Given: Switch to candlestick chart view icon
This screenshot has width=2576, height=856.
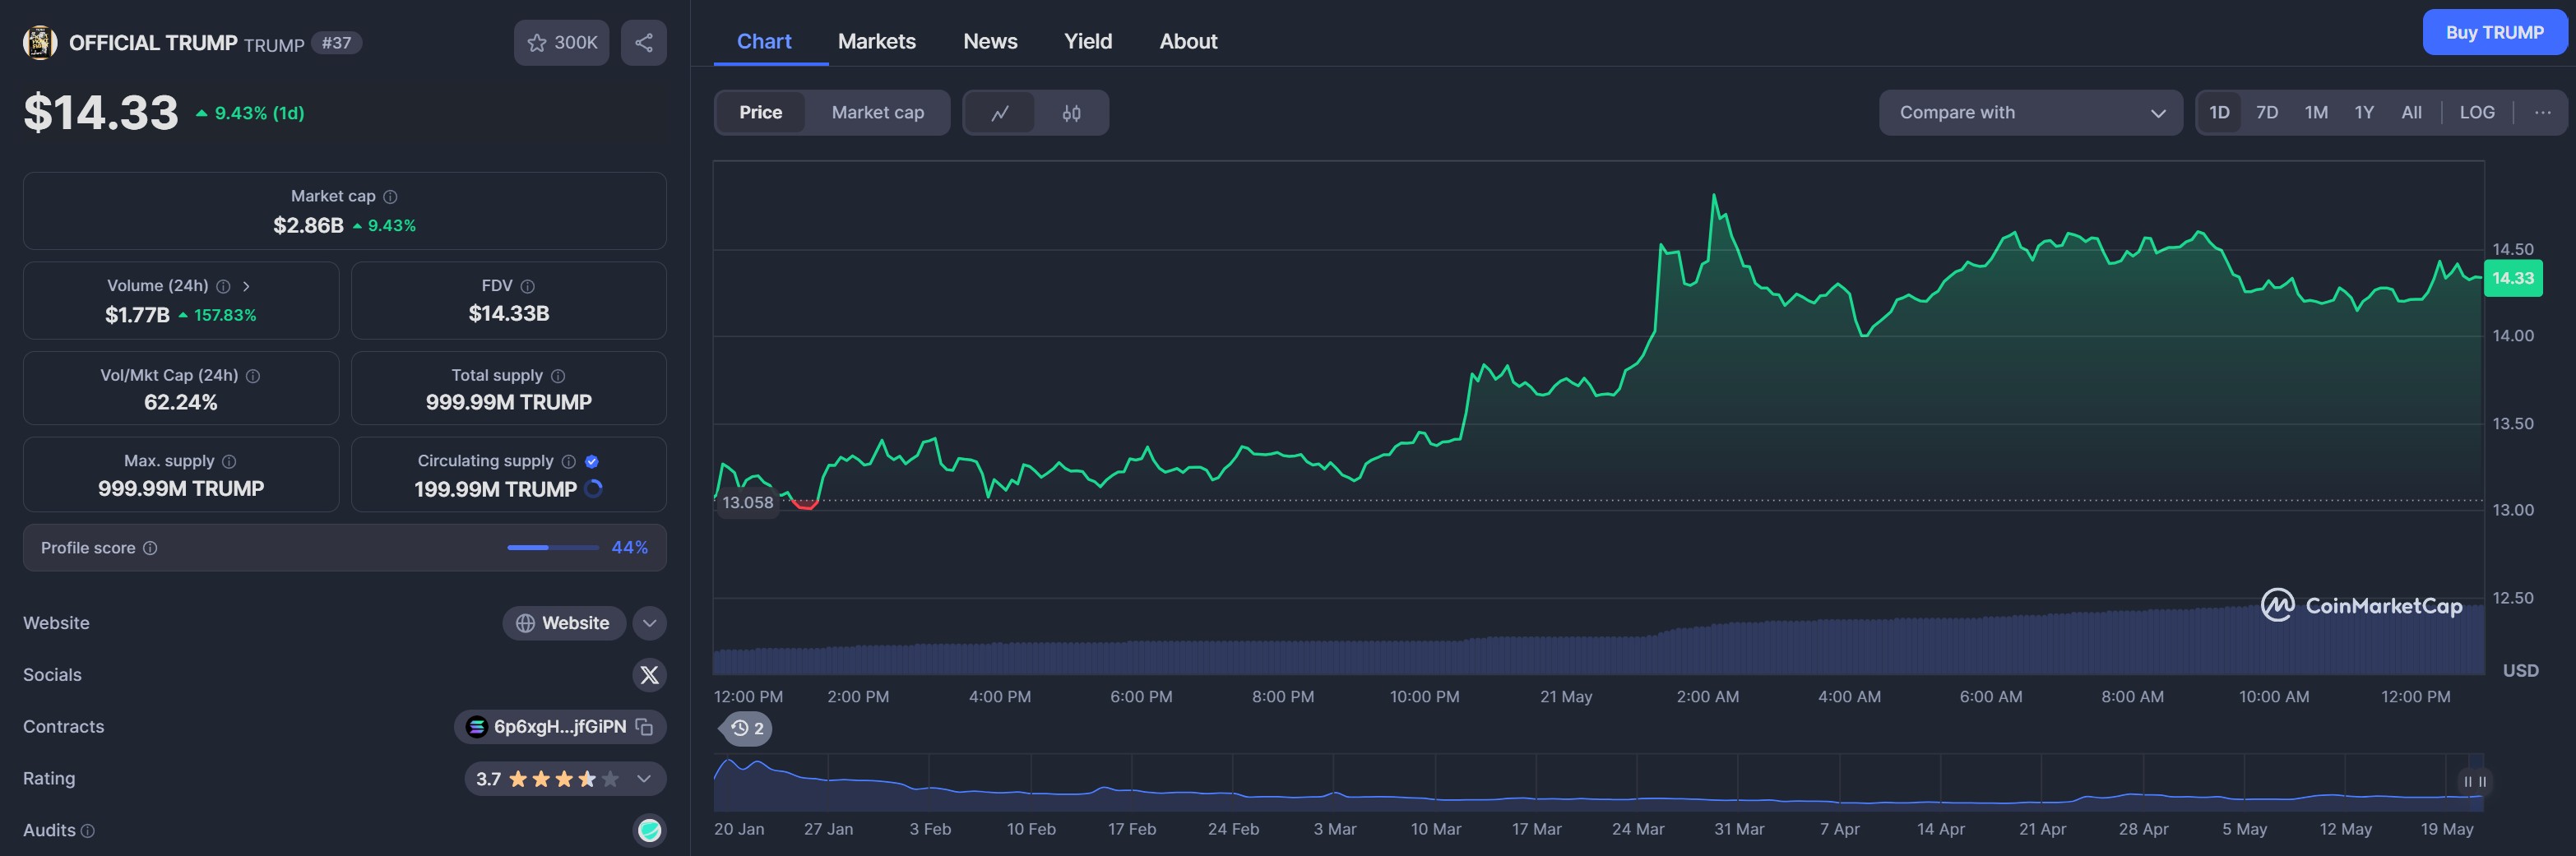Looking at the screenshot, I should pyautogui.click(x=1071, y=113).
